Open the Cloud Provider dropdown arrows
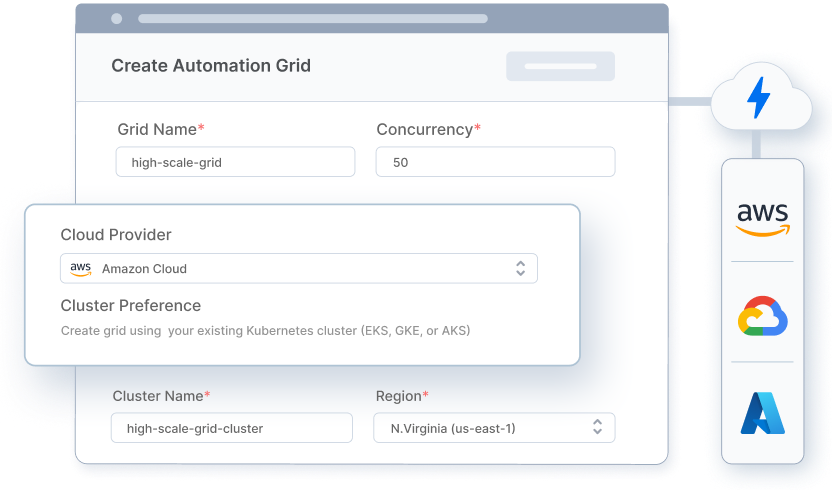This screenshot has height=490, width=832. click(x=521, y=268)
